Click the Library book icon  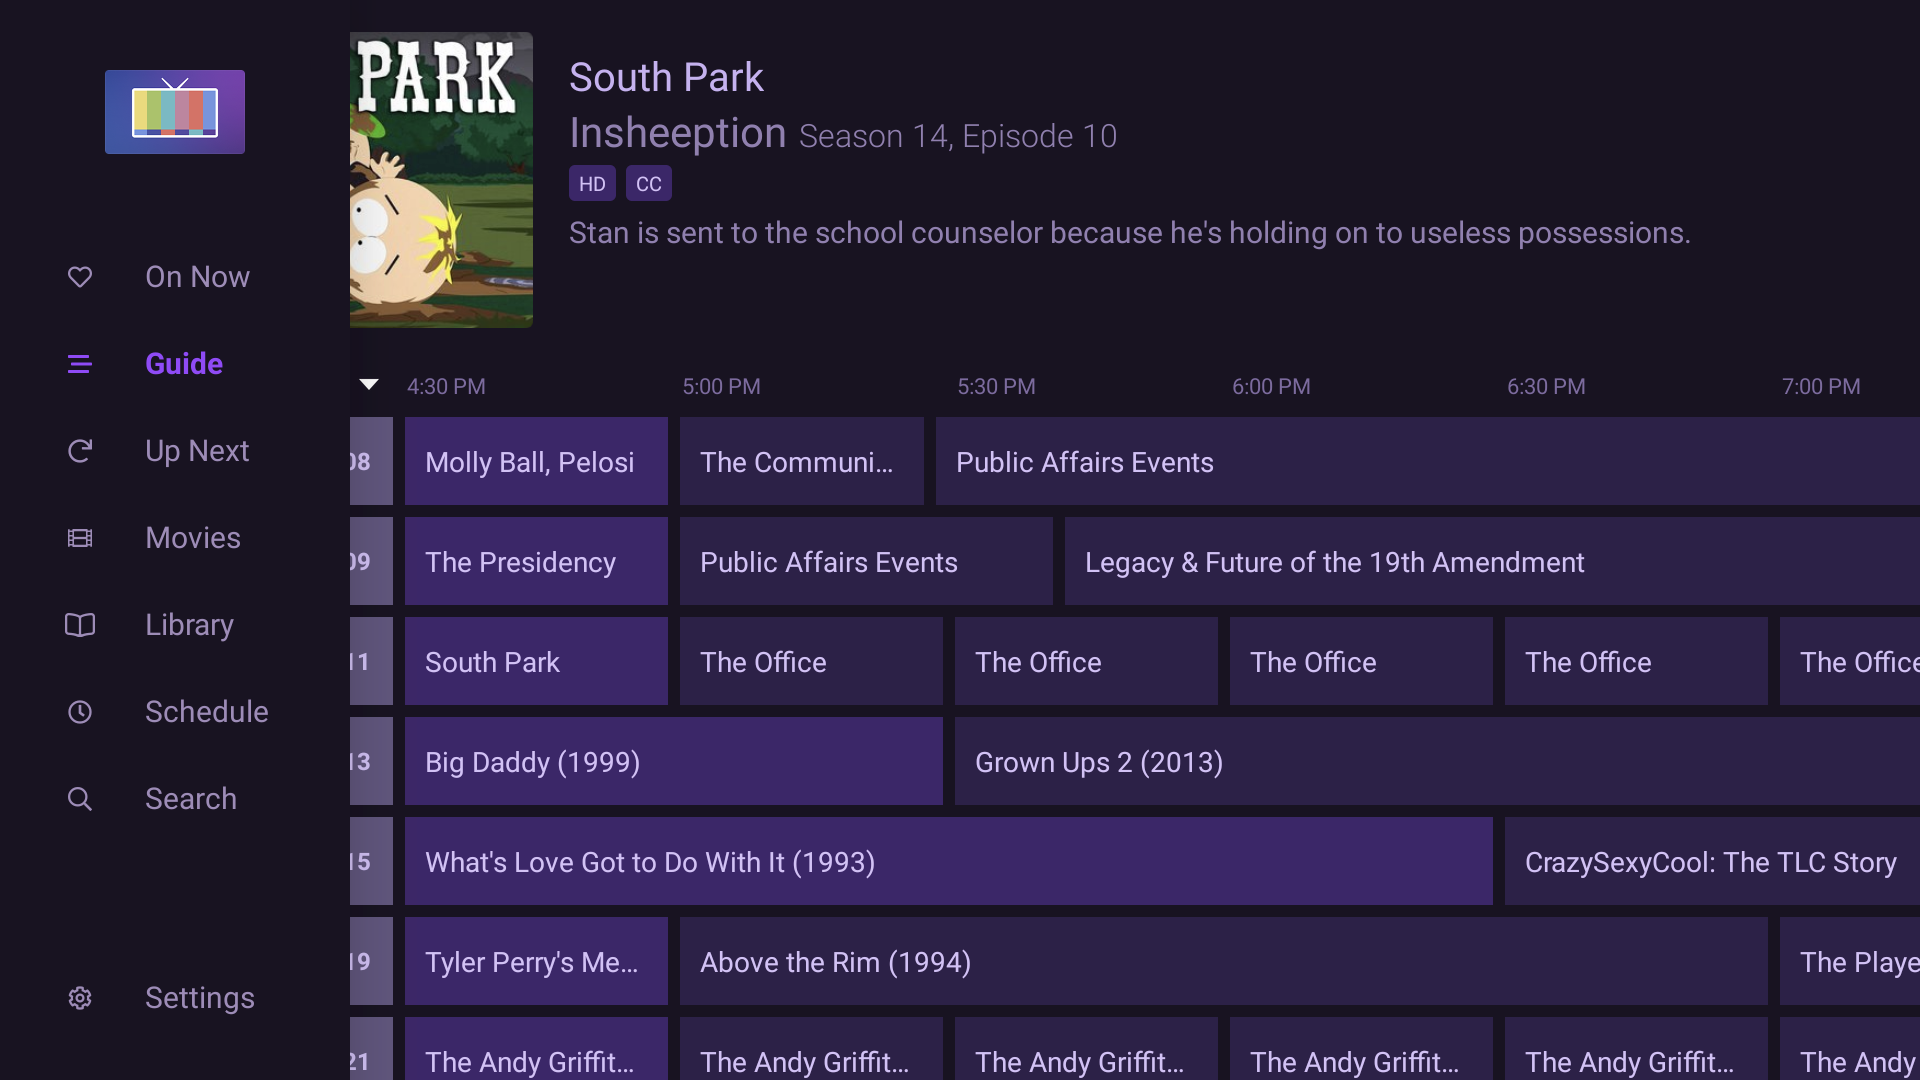(80, 625)
